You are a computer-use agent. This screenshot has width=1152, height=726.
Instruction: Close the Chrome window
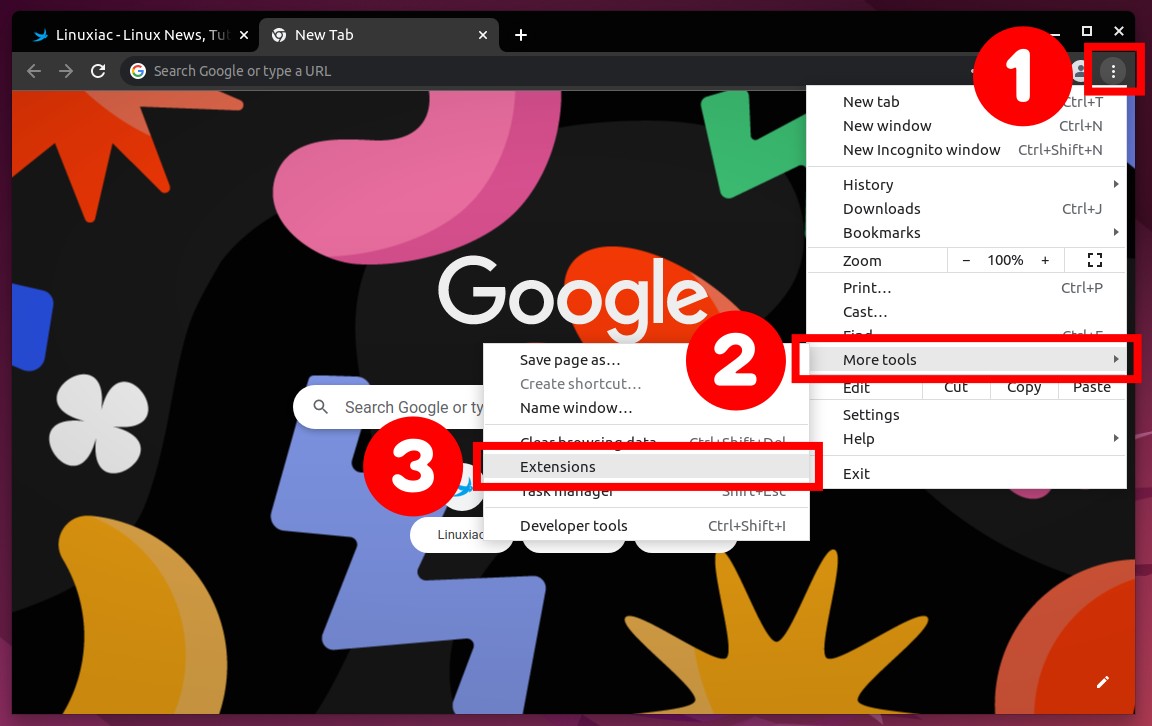1118,31
